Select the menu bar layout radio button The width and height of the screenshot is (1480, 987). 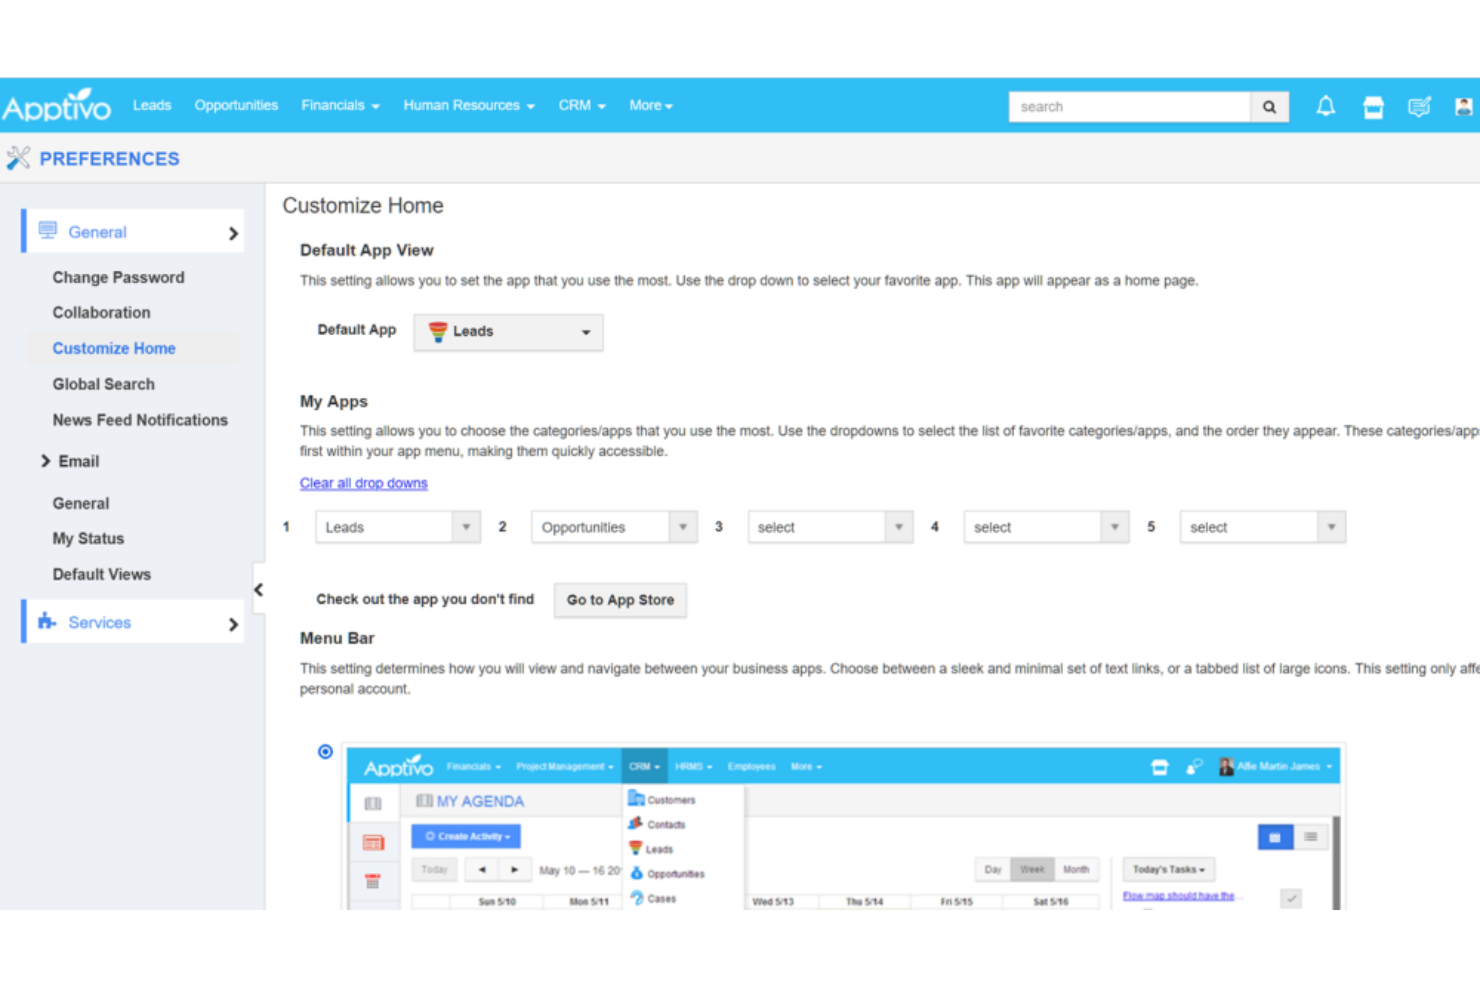pos(325,751)
